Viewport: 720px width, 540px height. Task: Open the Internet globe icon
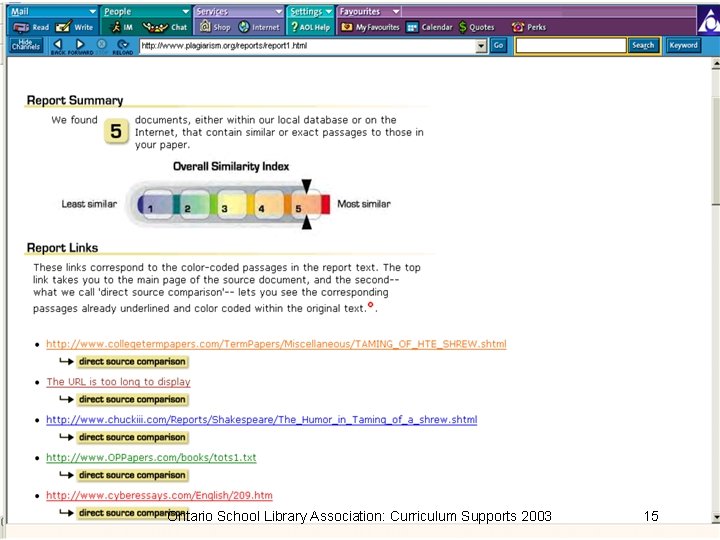pos(259,28)
